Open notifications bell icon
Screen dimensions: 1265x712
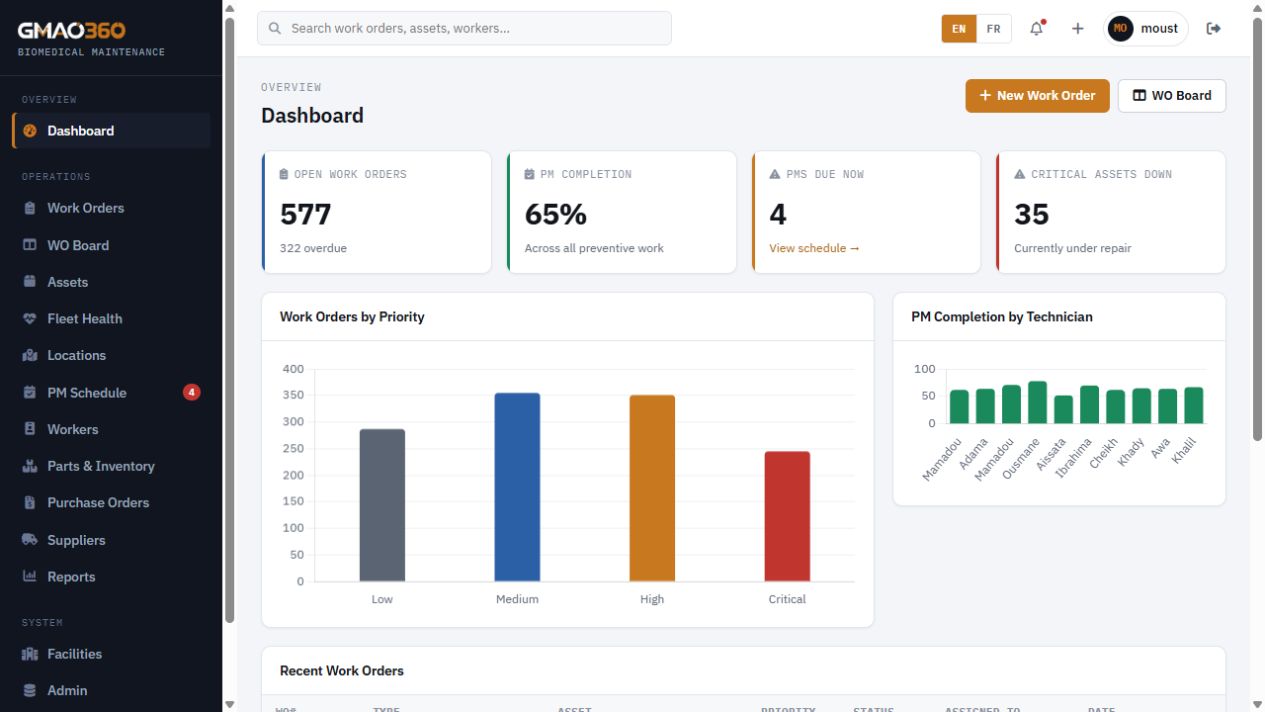(1037, 29)
